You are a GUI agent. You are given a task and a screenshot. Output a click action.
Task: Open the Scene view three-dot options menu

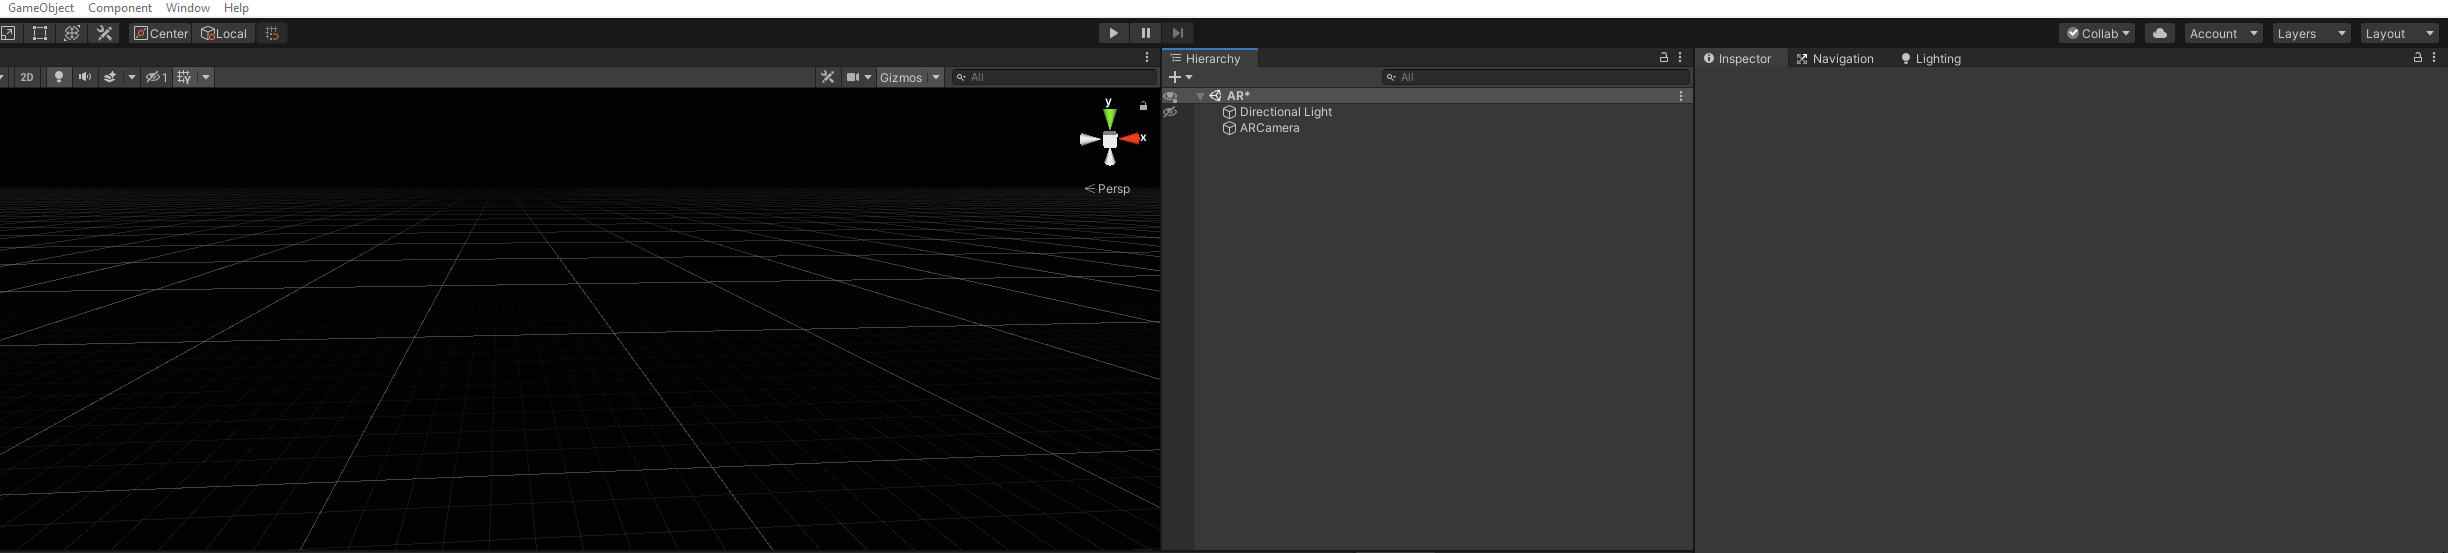point(1147,58)
